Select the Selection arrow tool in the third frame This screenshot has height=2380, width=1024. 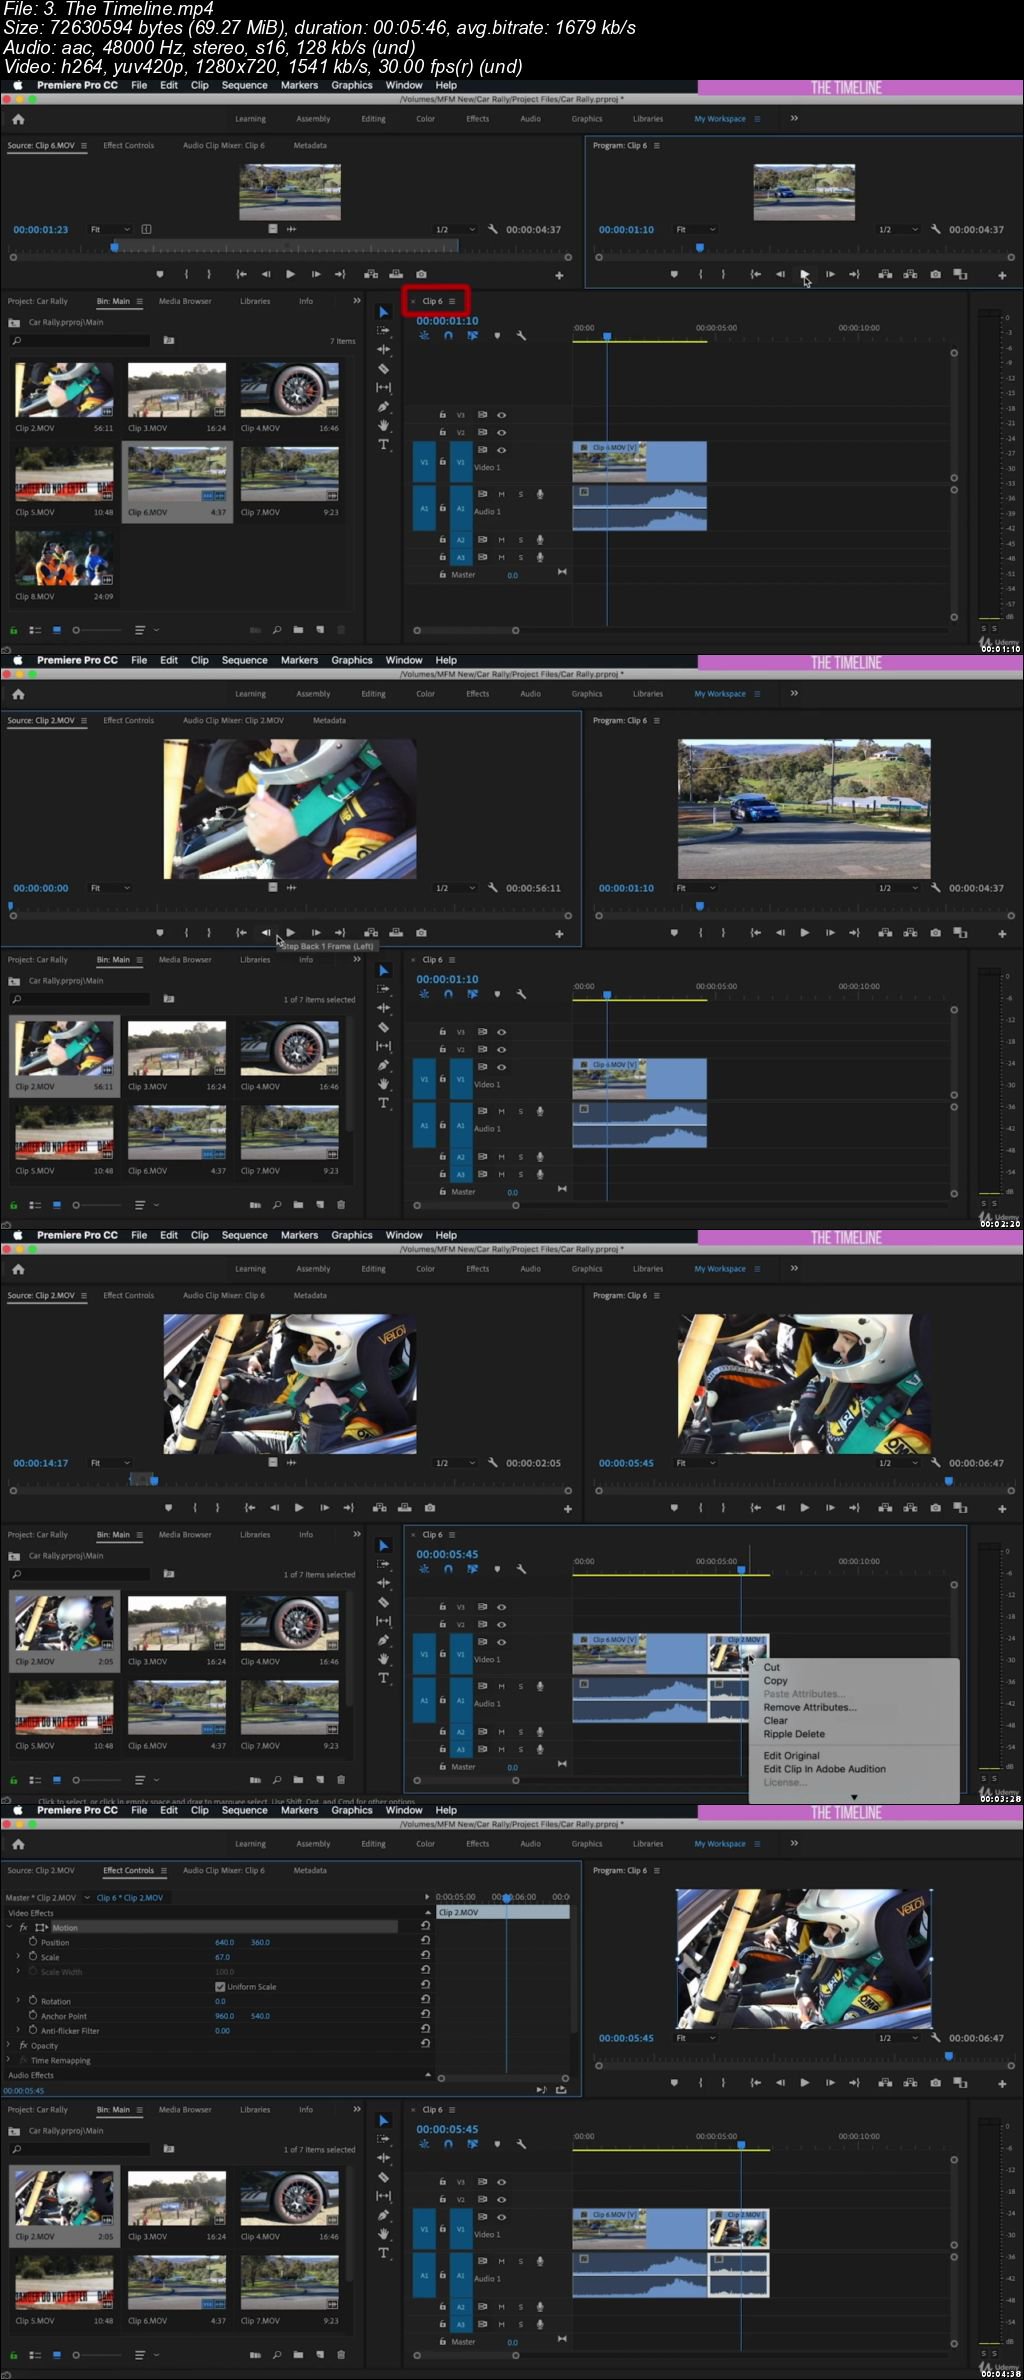click(383, 1545)
